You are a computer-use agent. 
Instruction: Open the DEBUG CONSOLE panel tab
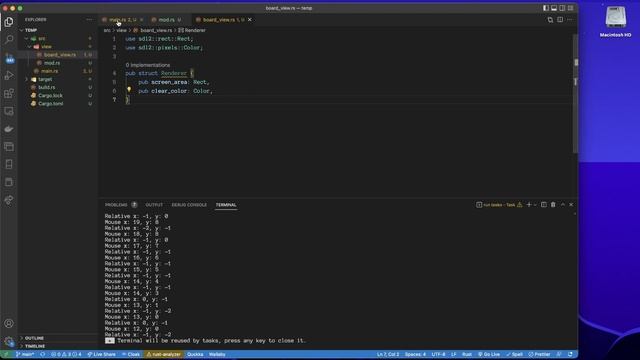[x=189, y=204]
